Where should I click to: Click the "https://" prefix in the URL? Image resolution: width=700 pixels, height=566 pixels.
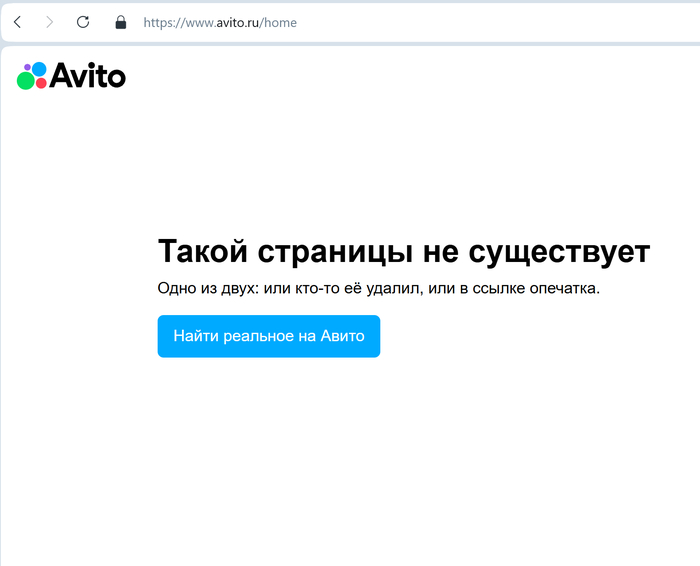tap(160, 22)
